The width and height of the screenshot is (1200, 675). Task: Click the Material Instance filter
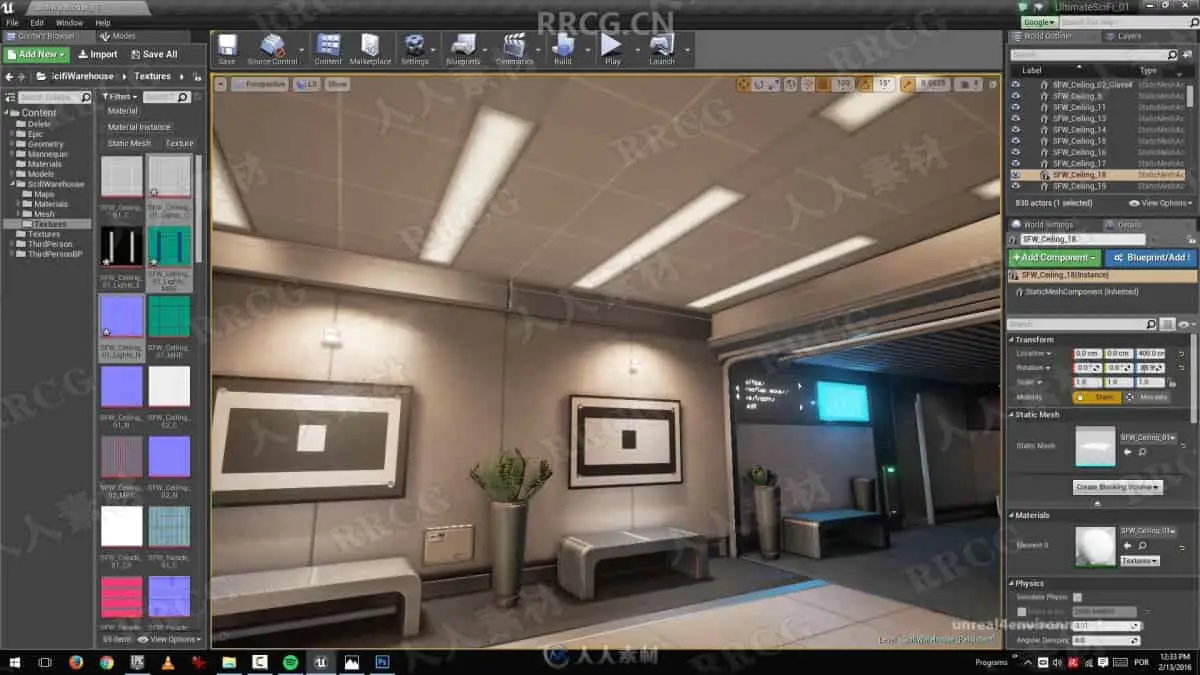[x=139, y=127]
